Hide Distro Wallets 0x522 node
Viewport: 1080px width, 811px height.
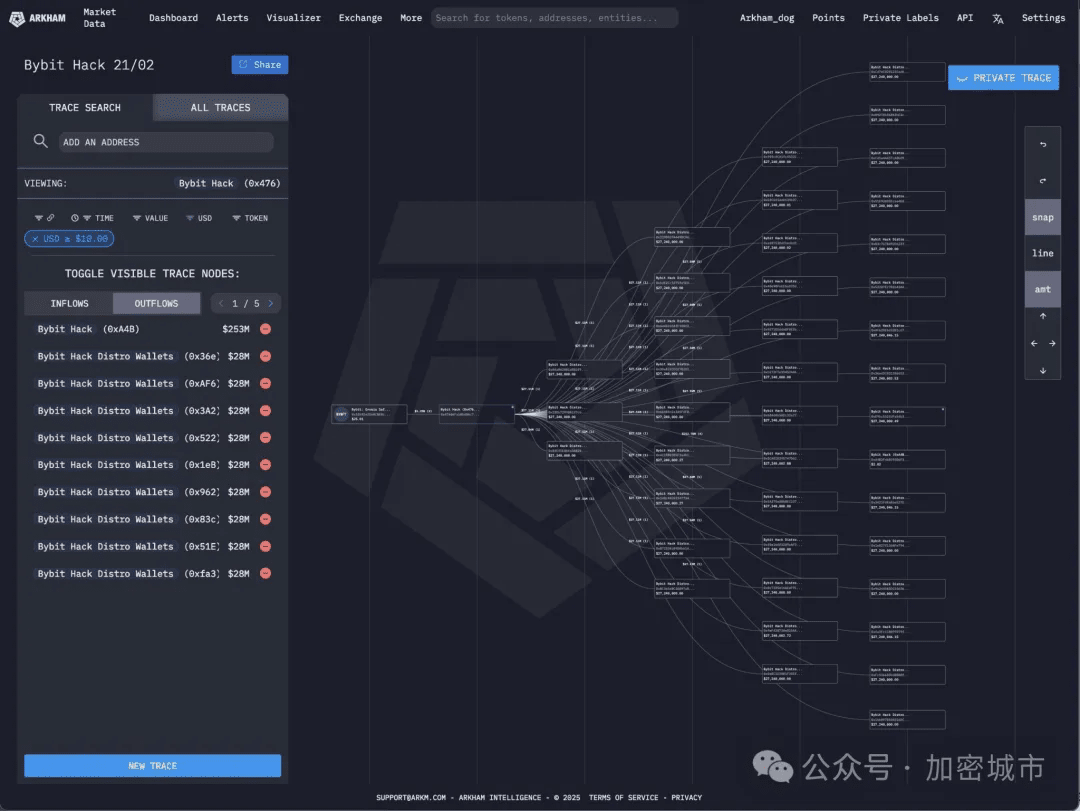pos(265,438)
